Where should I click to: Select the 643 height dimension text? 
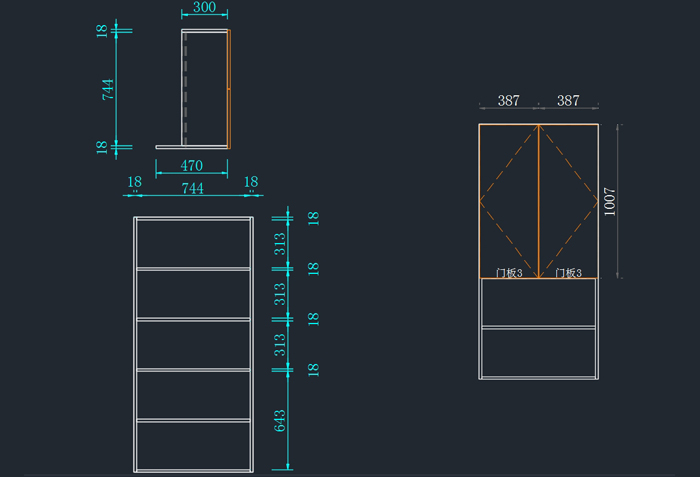pos(280,420)
